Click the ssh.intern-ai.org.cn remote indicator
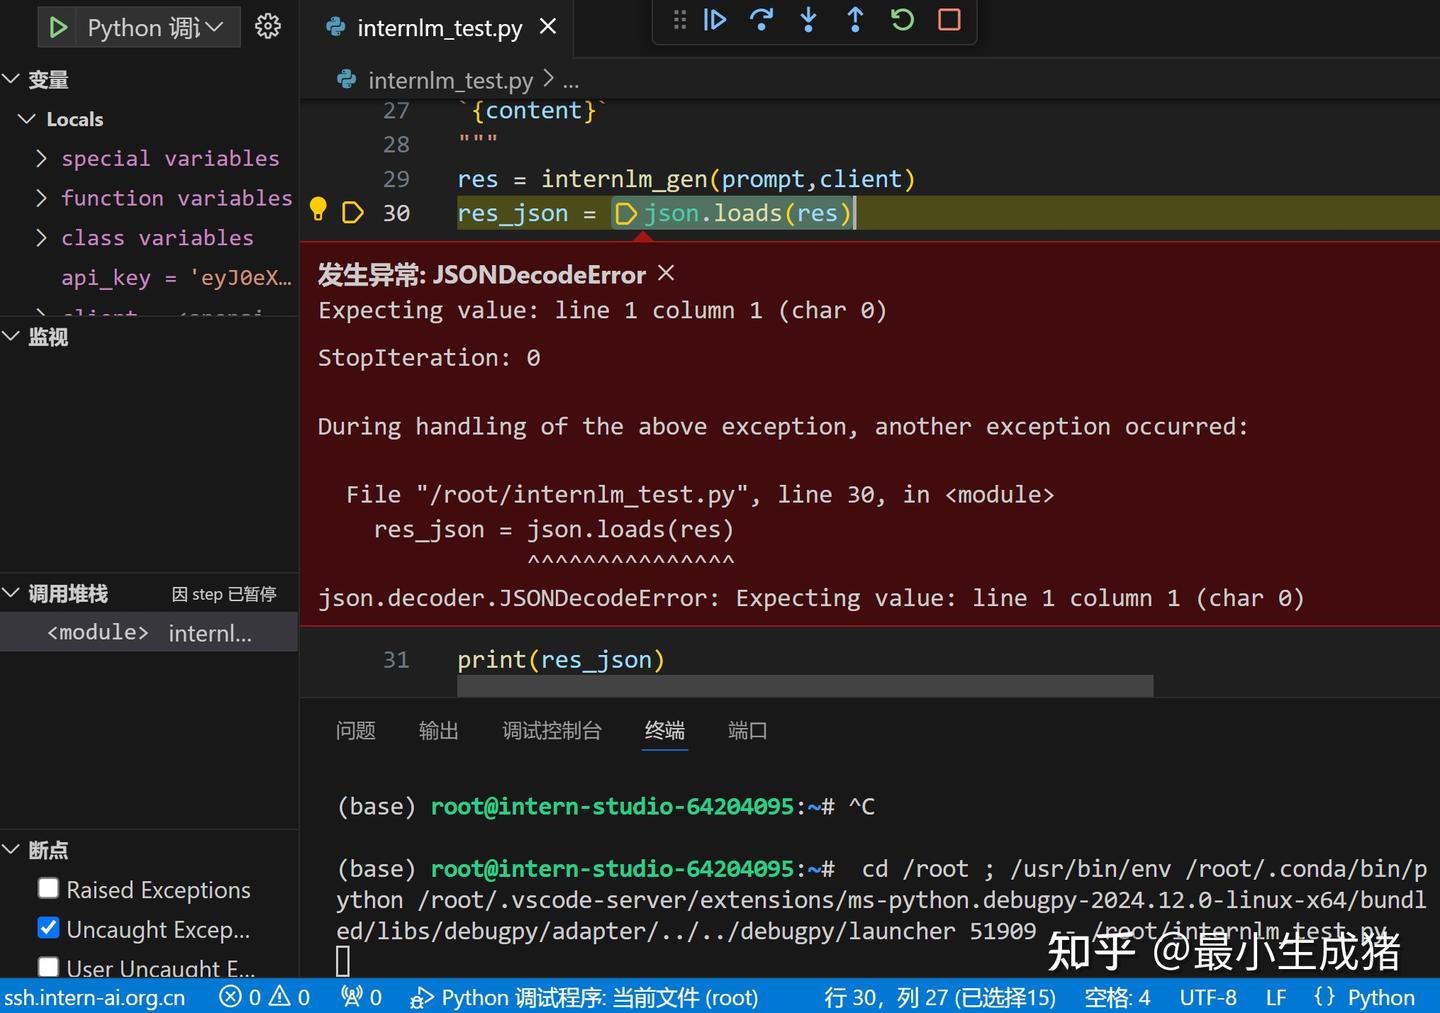This screenshot has height=1013, width=1440. (x=96, y=996)
